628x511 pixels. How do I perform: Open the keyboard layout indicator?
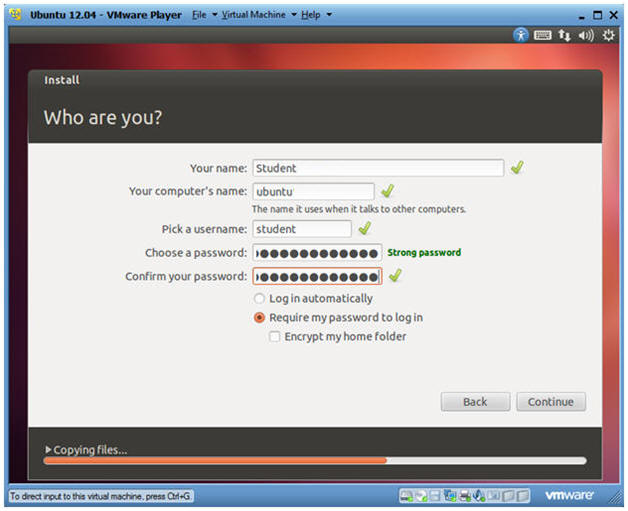click(x=543, y=36)
